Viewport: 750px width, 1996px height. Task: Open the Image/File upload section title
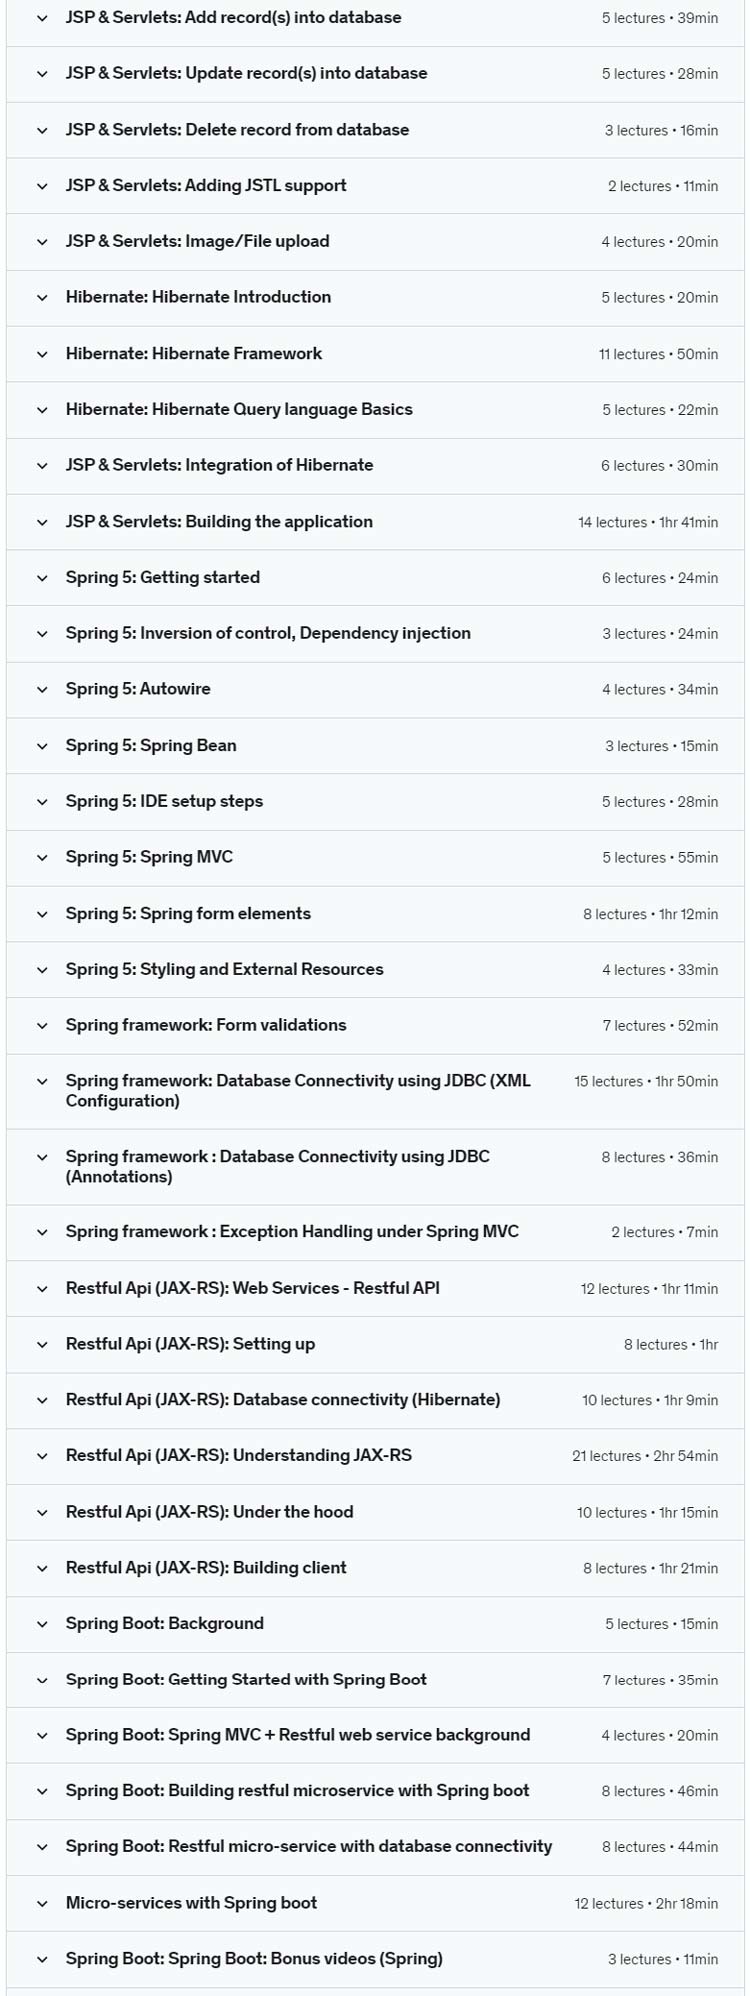coord(197,241)
